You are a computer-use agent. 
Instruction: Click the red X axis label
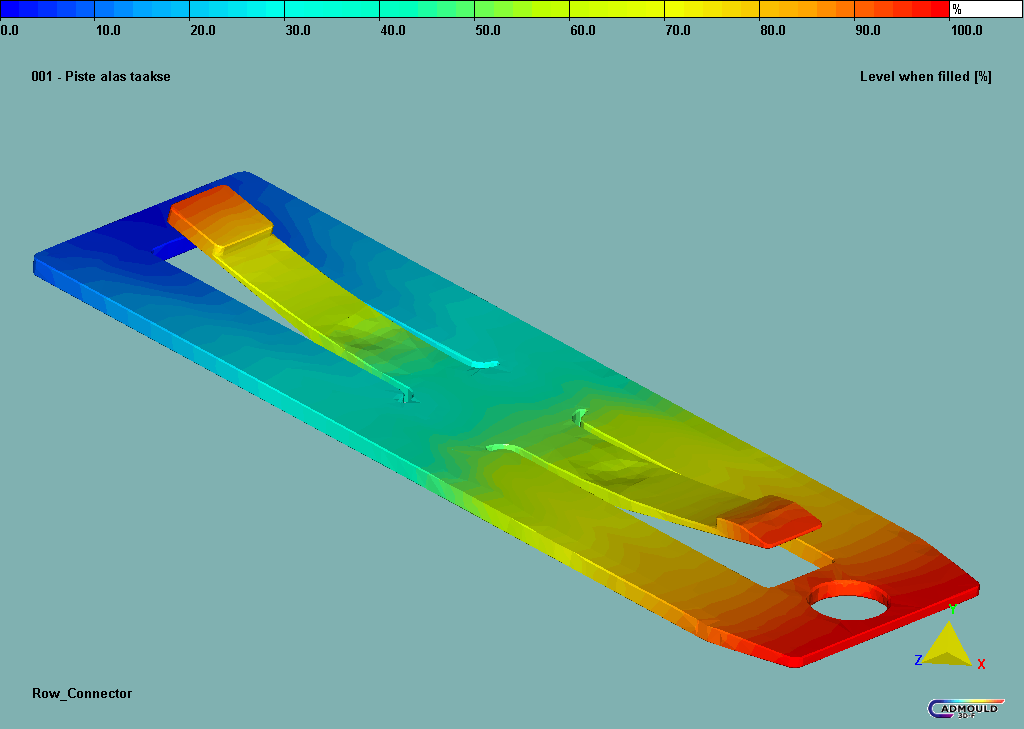(x=981, y=664)
